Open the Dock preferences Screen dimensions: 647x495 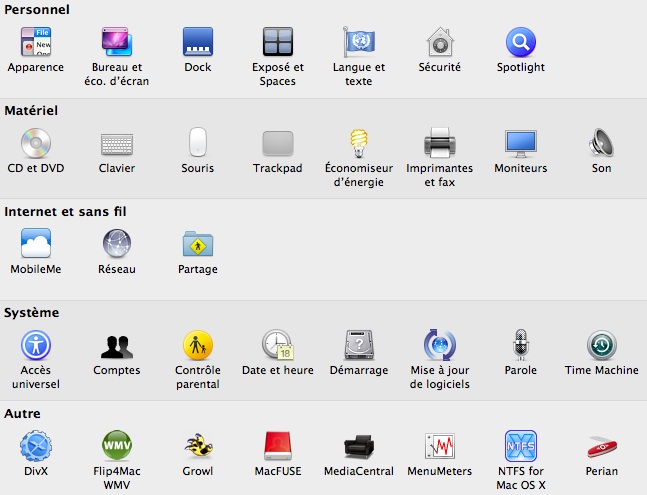[198, 42]
